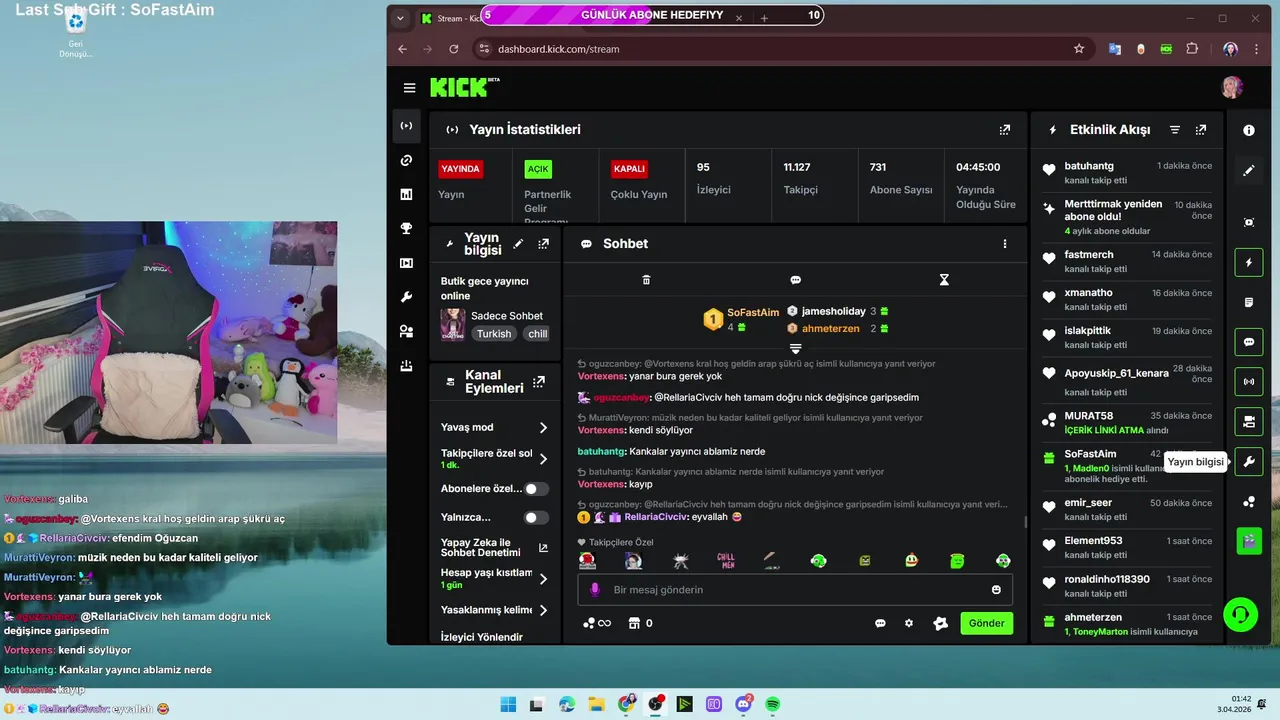This screenshot has width=1280, height=720.
Task: Open the emoji picker smiley in message box
Action: click(996, 590)
